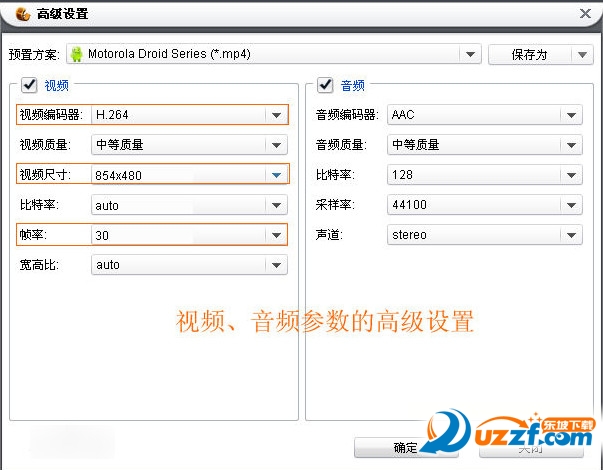The width and height of the screenshot is (603, 470).
Task: Click the 保存为 button
Action: pyautogui.click(x=529, y=54)
